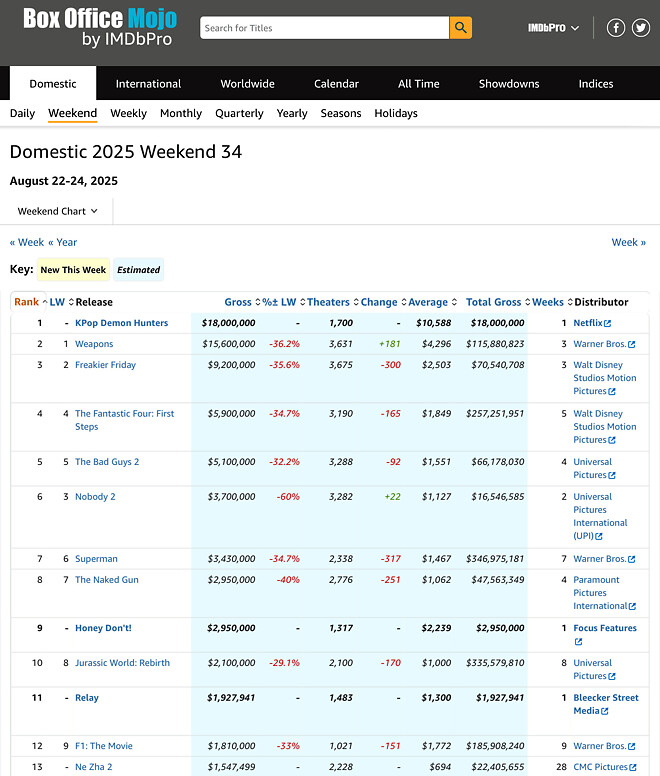Click the Box Office Mojo logo

pos(100,28)
